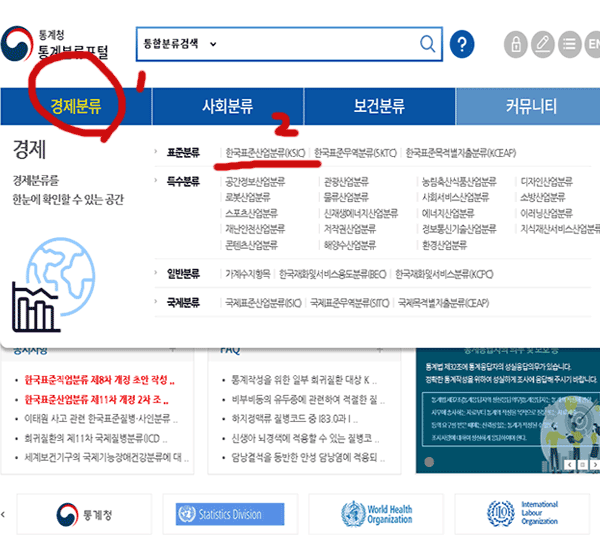Open 스포츠산업분류 link
This screenshot has height=550, width=600.
click(251, 213)
